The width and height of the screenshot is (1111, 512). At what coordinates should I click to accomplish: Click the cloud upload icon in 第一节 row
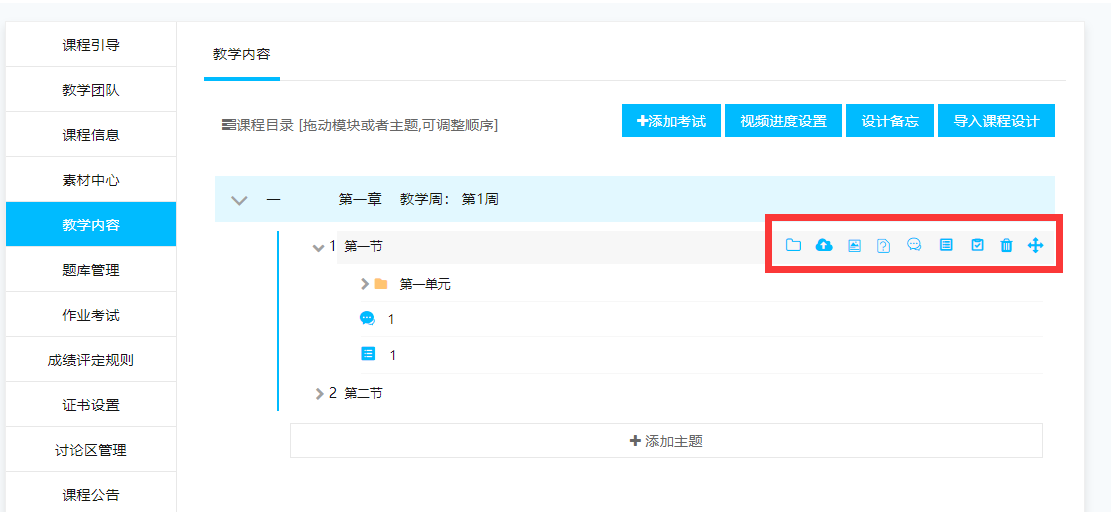824,245
